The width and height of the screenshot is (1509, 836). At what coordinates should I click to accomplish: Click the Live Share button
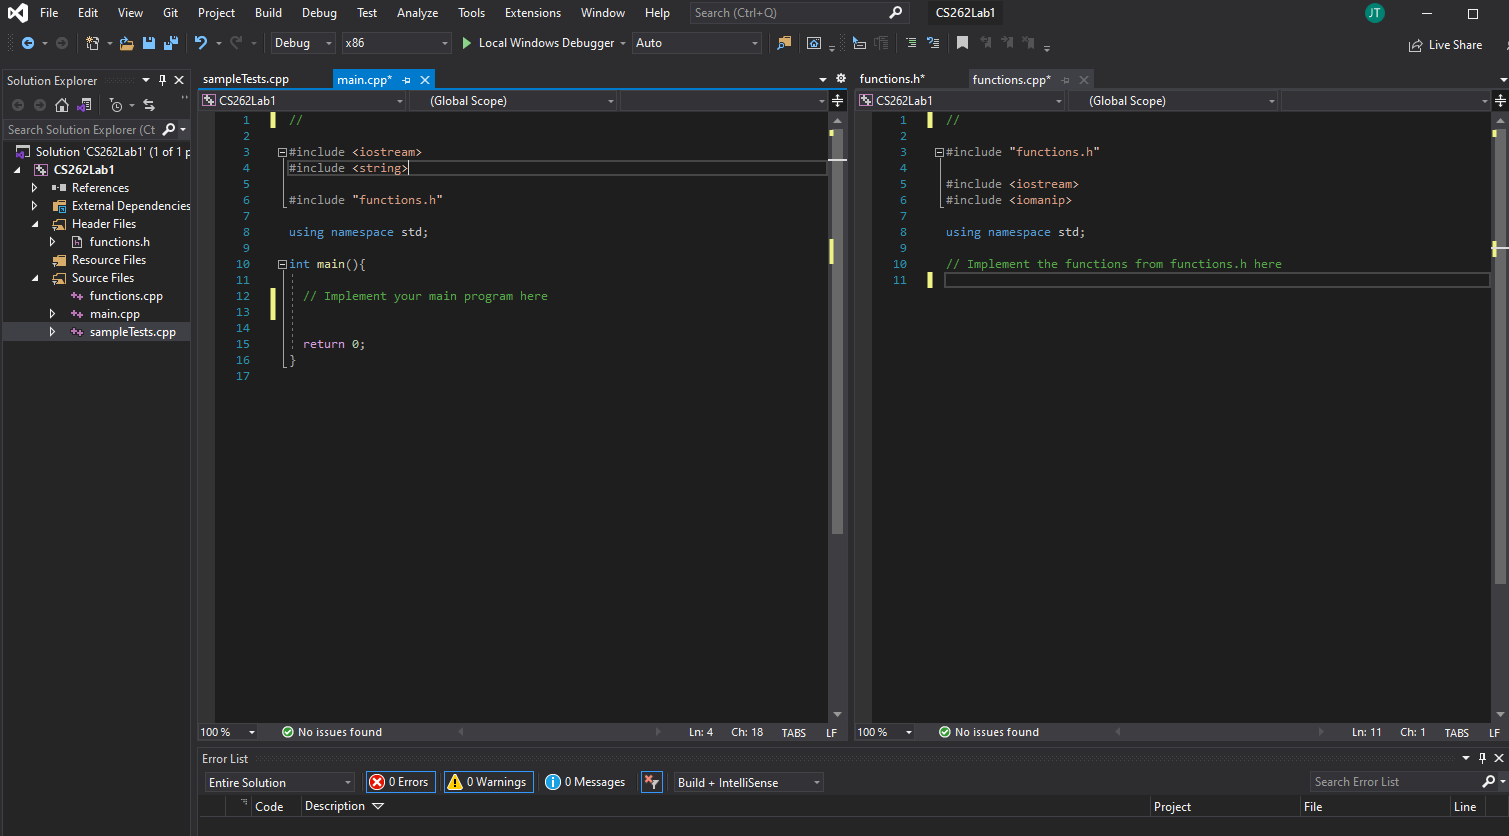pyautogui.click(x=1445, y=45)
